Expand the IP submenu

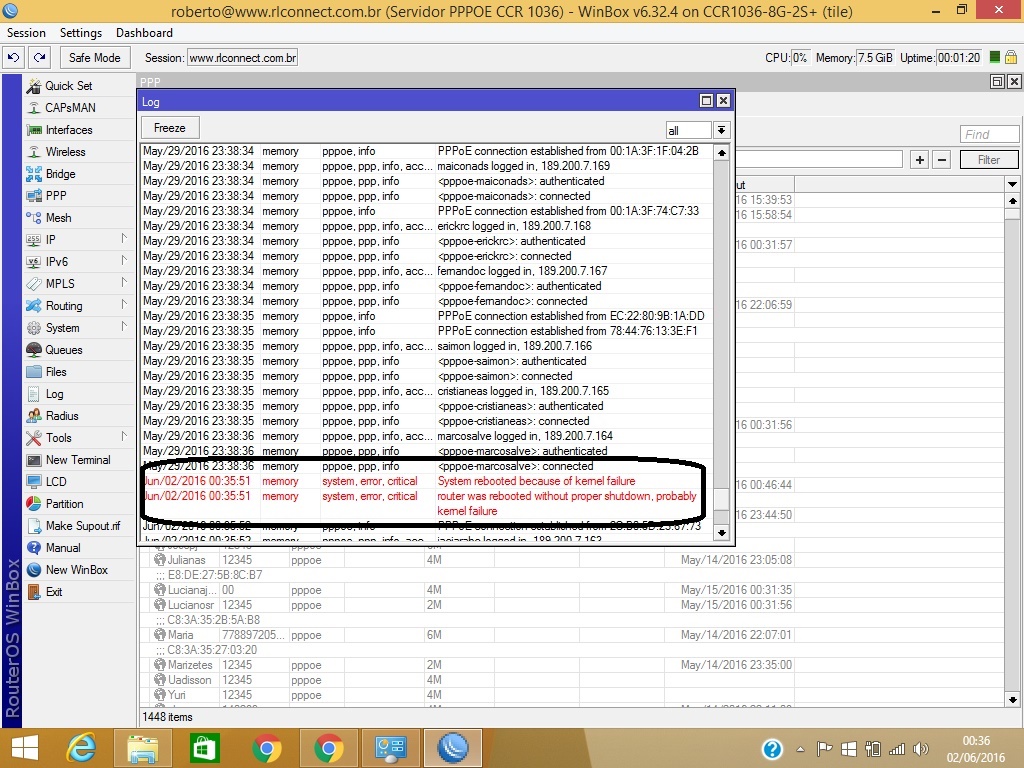[76, 240]
